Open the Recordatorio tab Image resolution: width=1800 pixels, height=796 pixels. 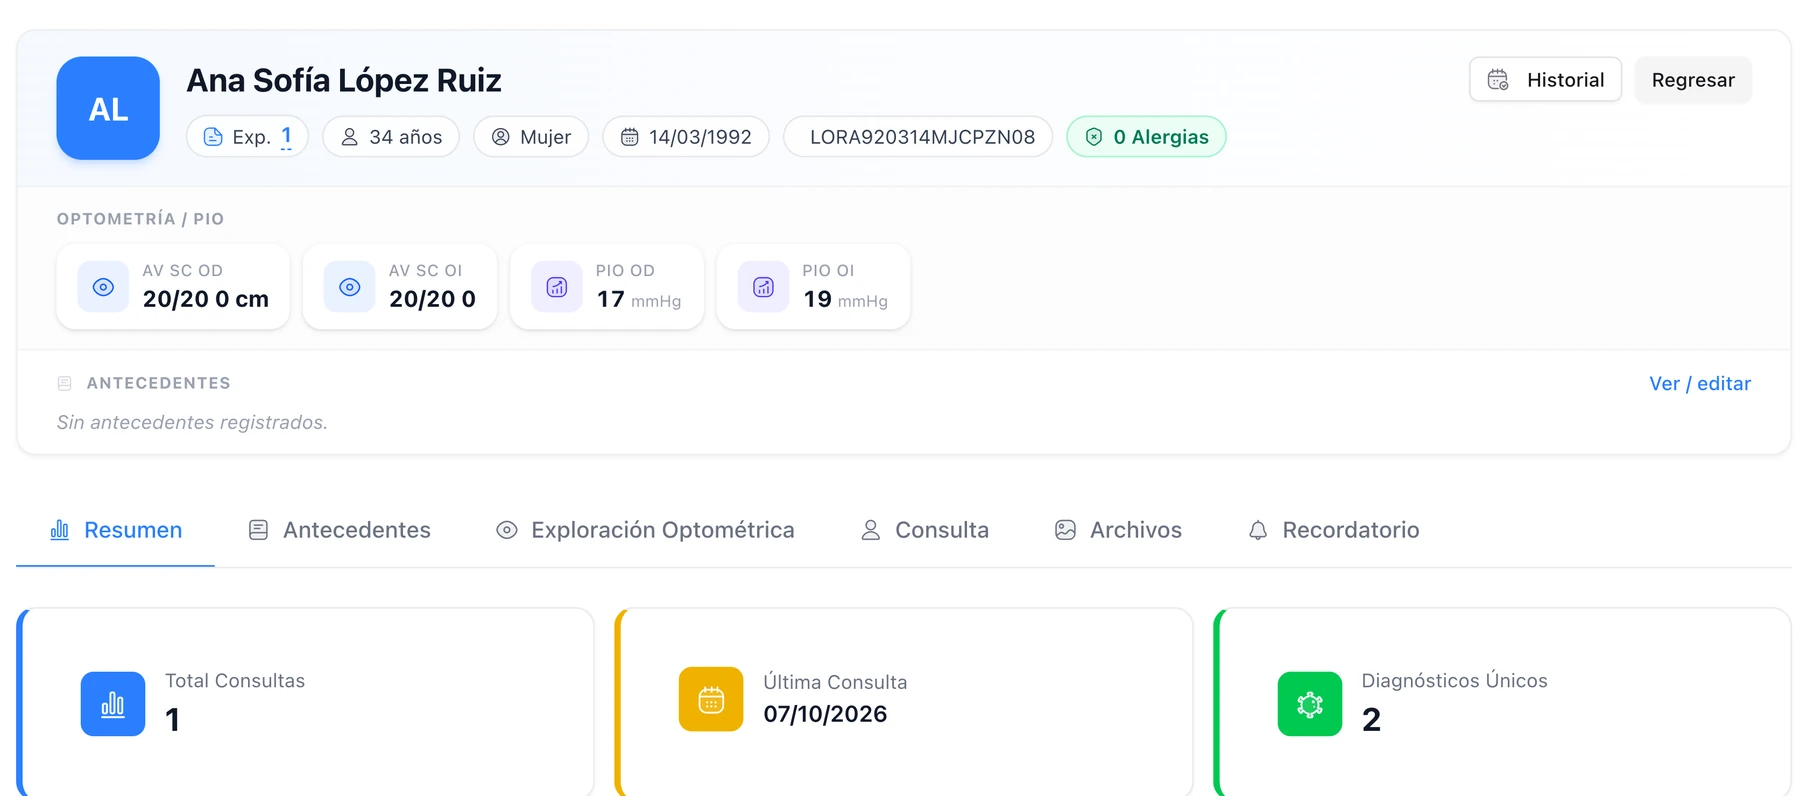[1333, 530]
